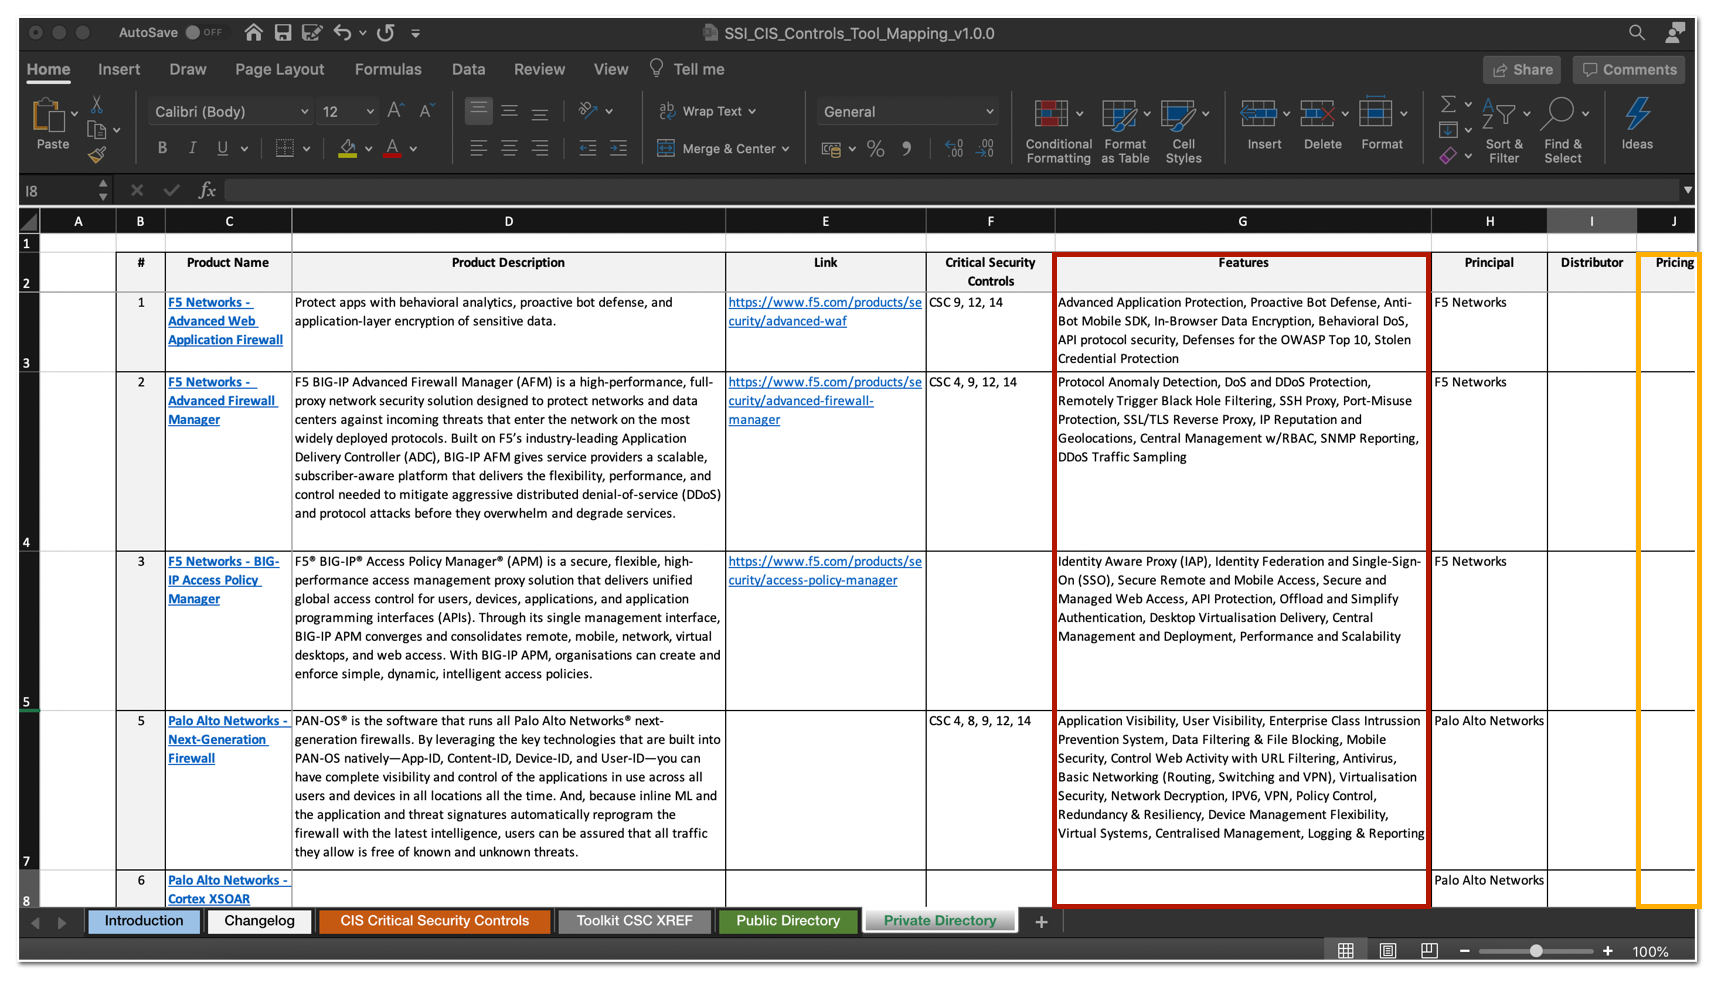Toggle Bold formatting
This screenshot has height=990, width=1726.
tap(162, 148)
